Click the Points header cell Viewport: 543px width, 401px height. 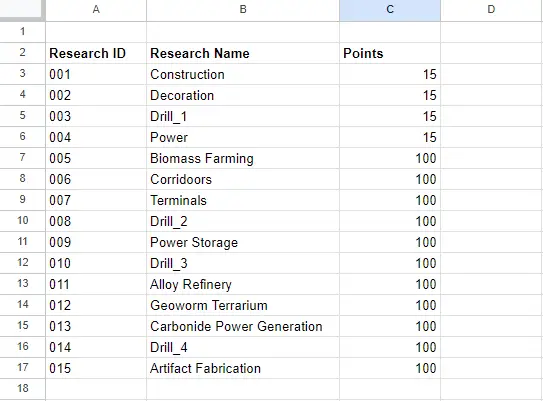pos(390,53)
